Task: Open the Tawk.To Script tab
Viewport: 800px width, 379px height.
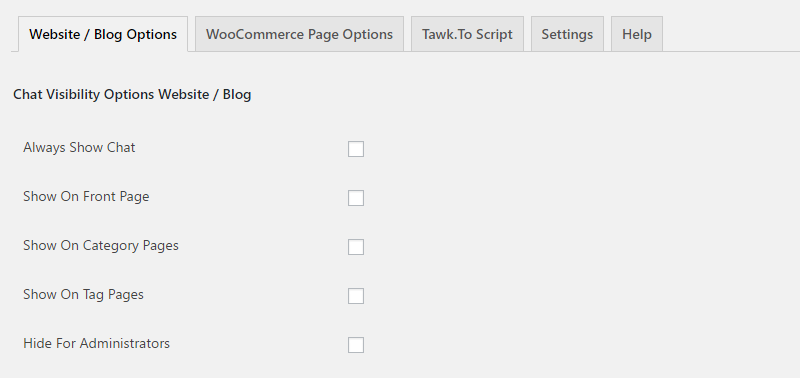Action: [x=467, y=34]
